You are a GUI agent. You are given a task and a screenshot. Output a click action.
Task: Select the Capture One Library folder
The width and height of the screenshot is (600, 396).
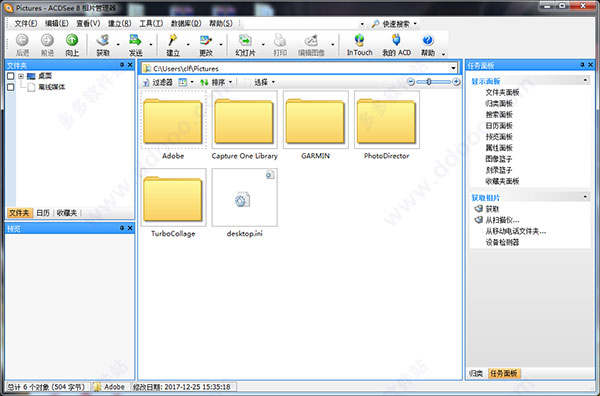(x=244, y=120)
